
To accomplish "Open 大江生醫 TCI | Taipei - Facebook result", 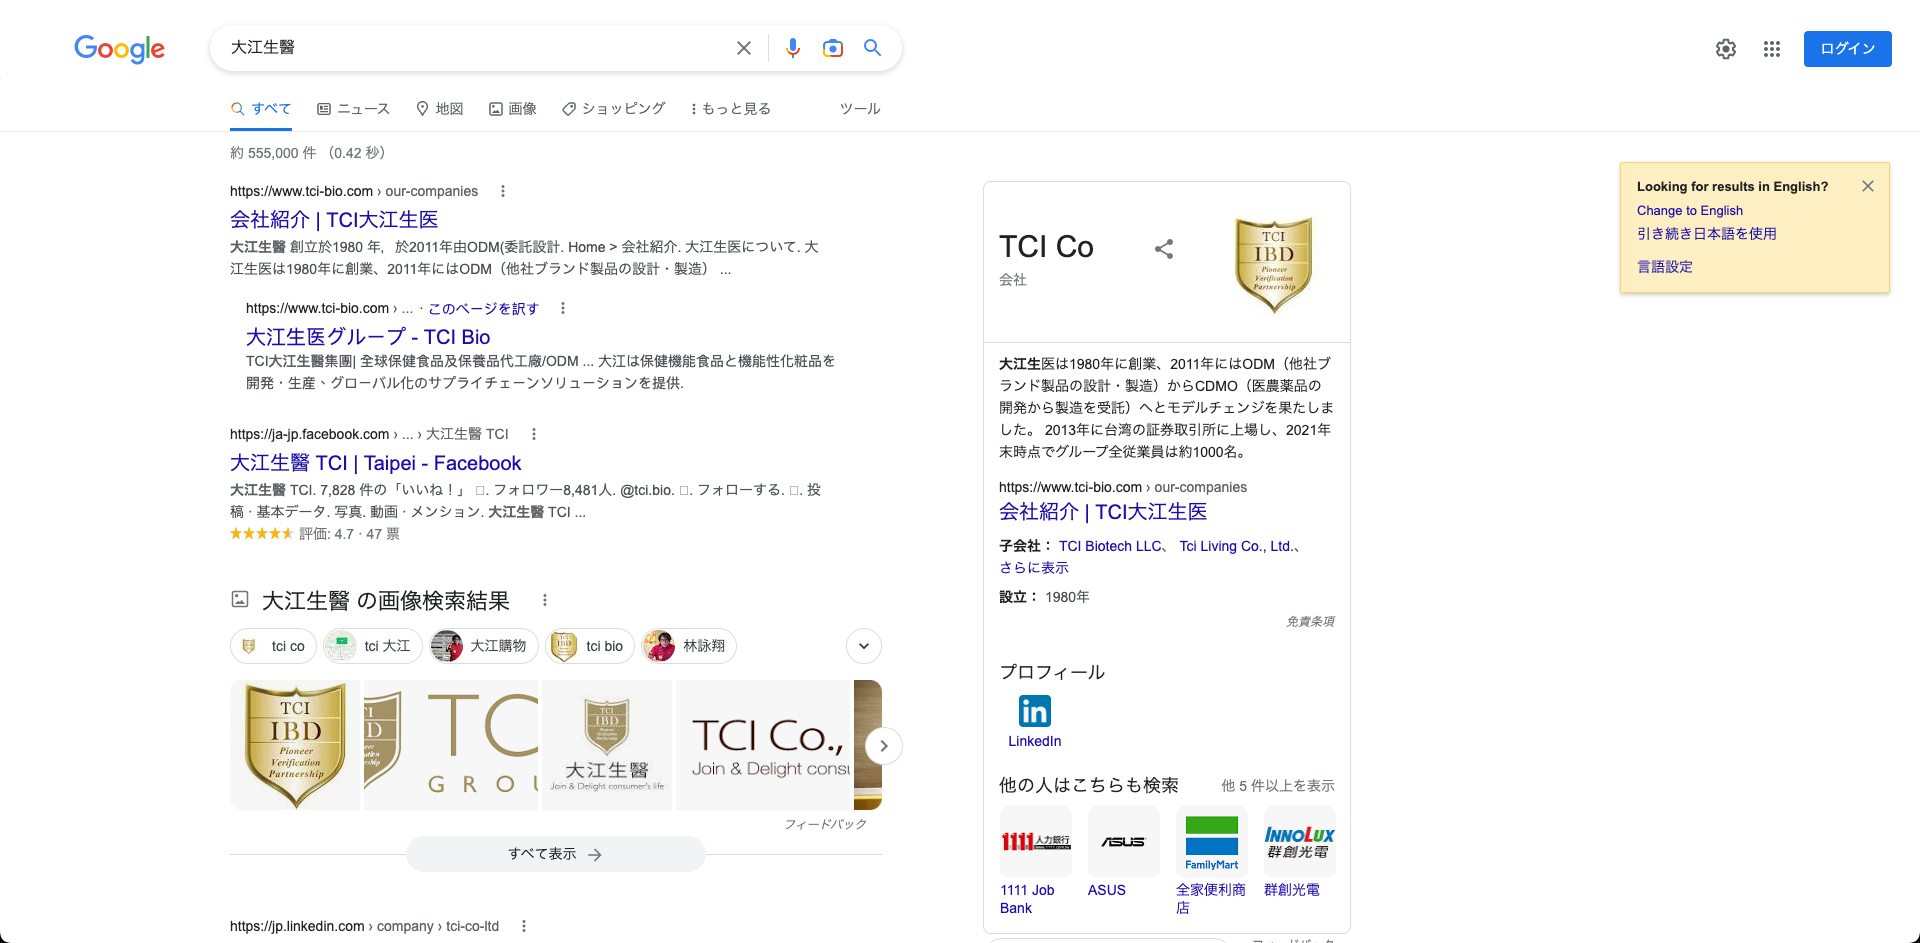I will 376,463.
